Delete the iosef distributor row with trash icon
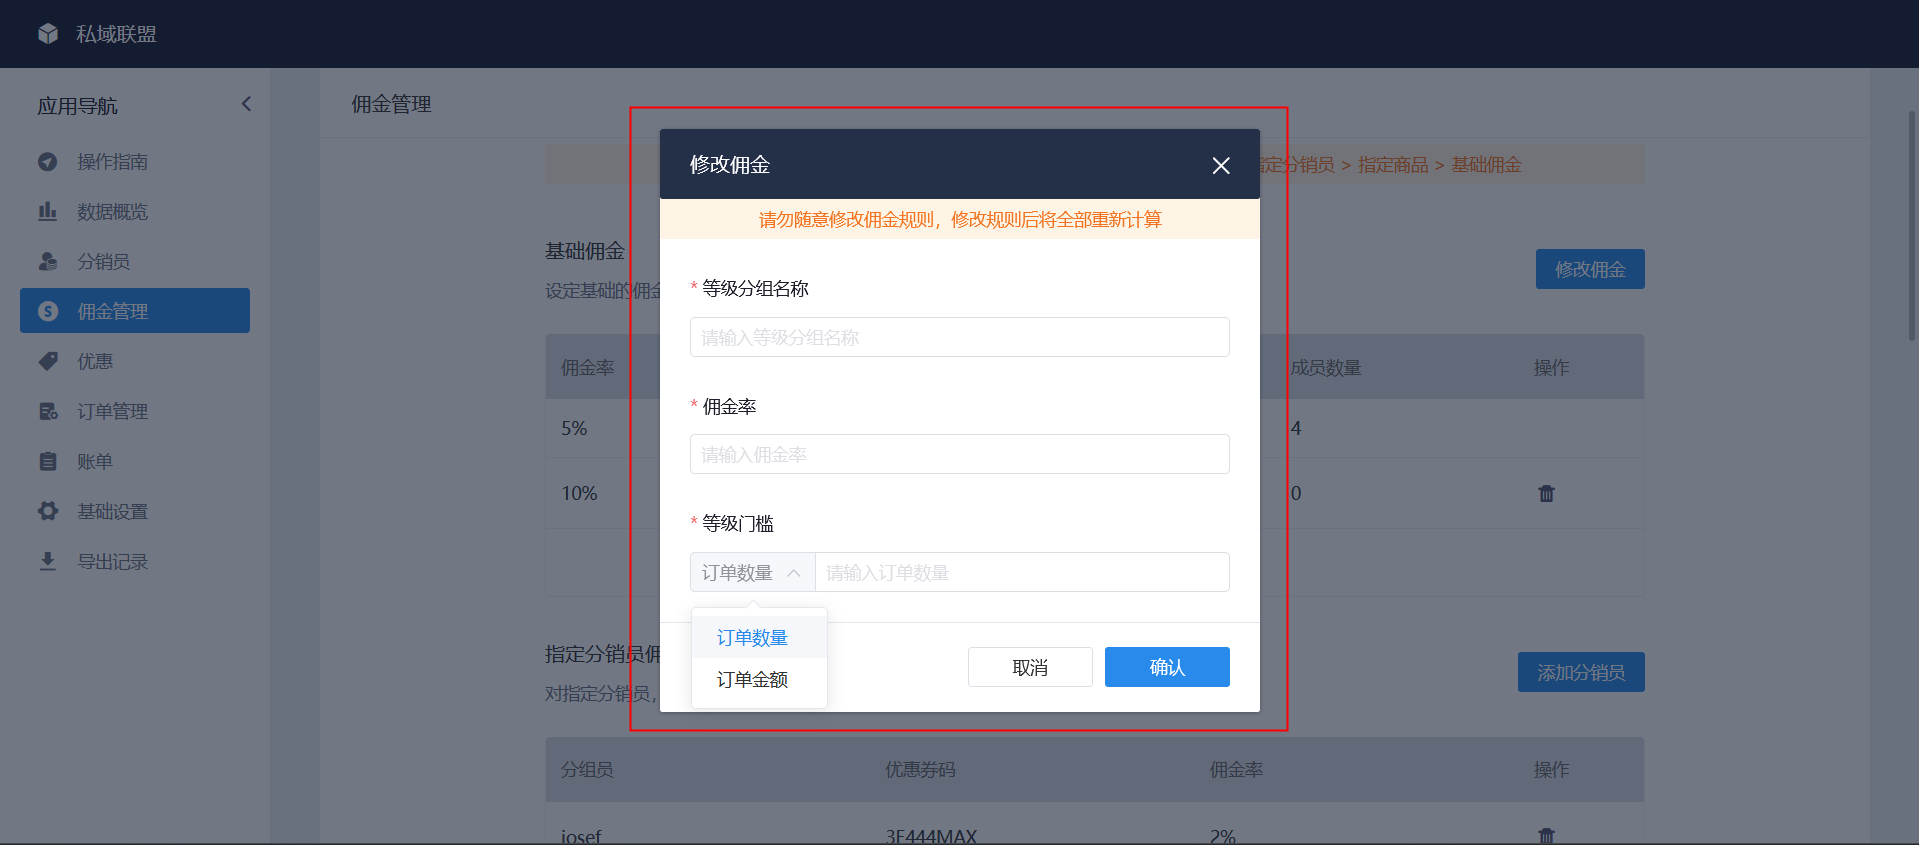The height and width of the screenshot is (845, 1919). (x=1546, y=836)
